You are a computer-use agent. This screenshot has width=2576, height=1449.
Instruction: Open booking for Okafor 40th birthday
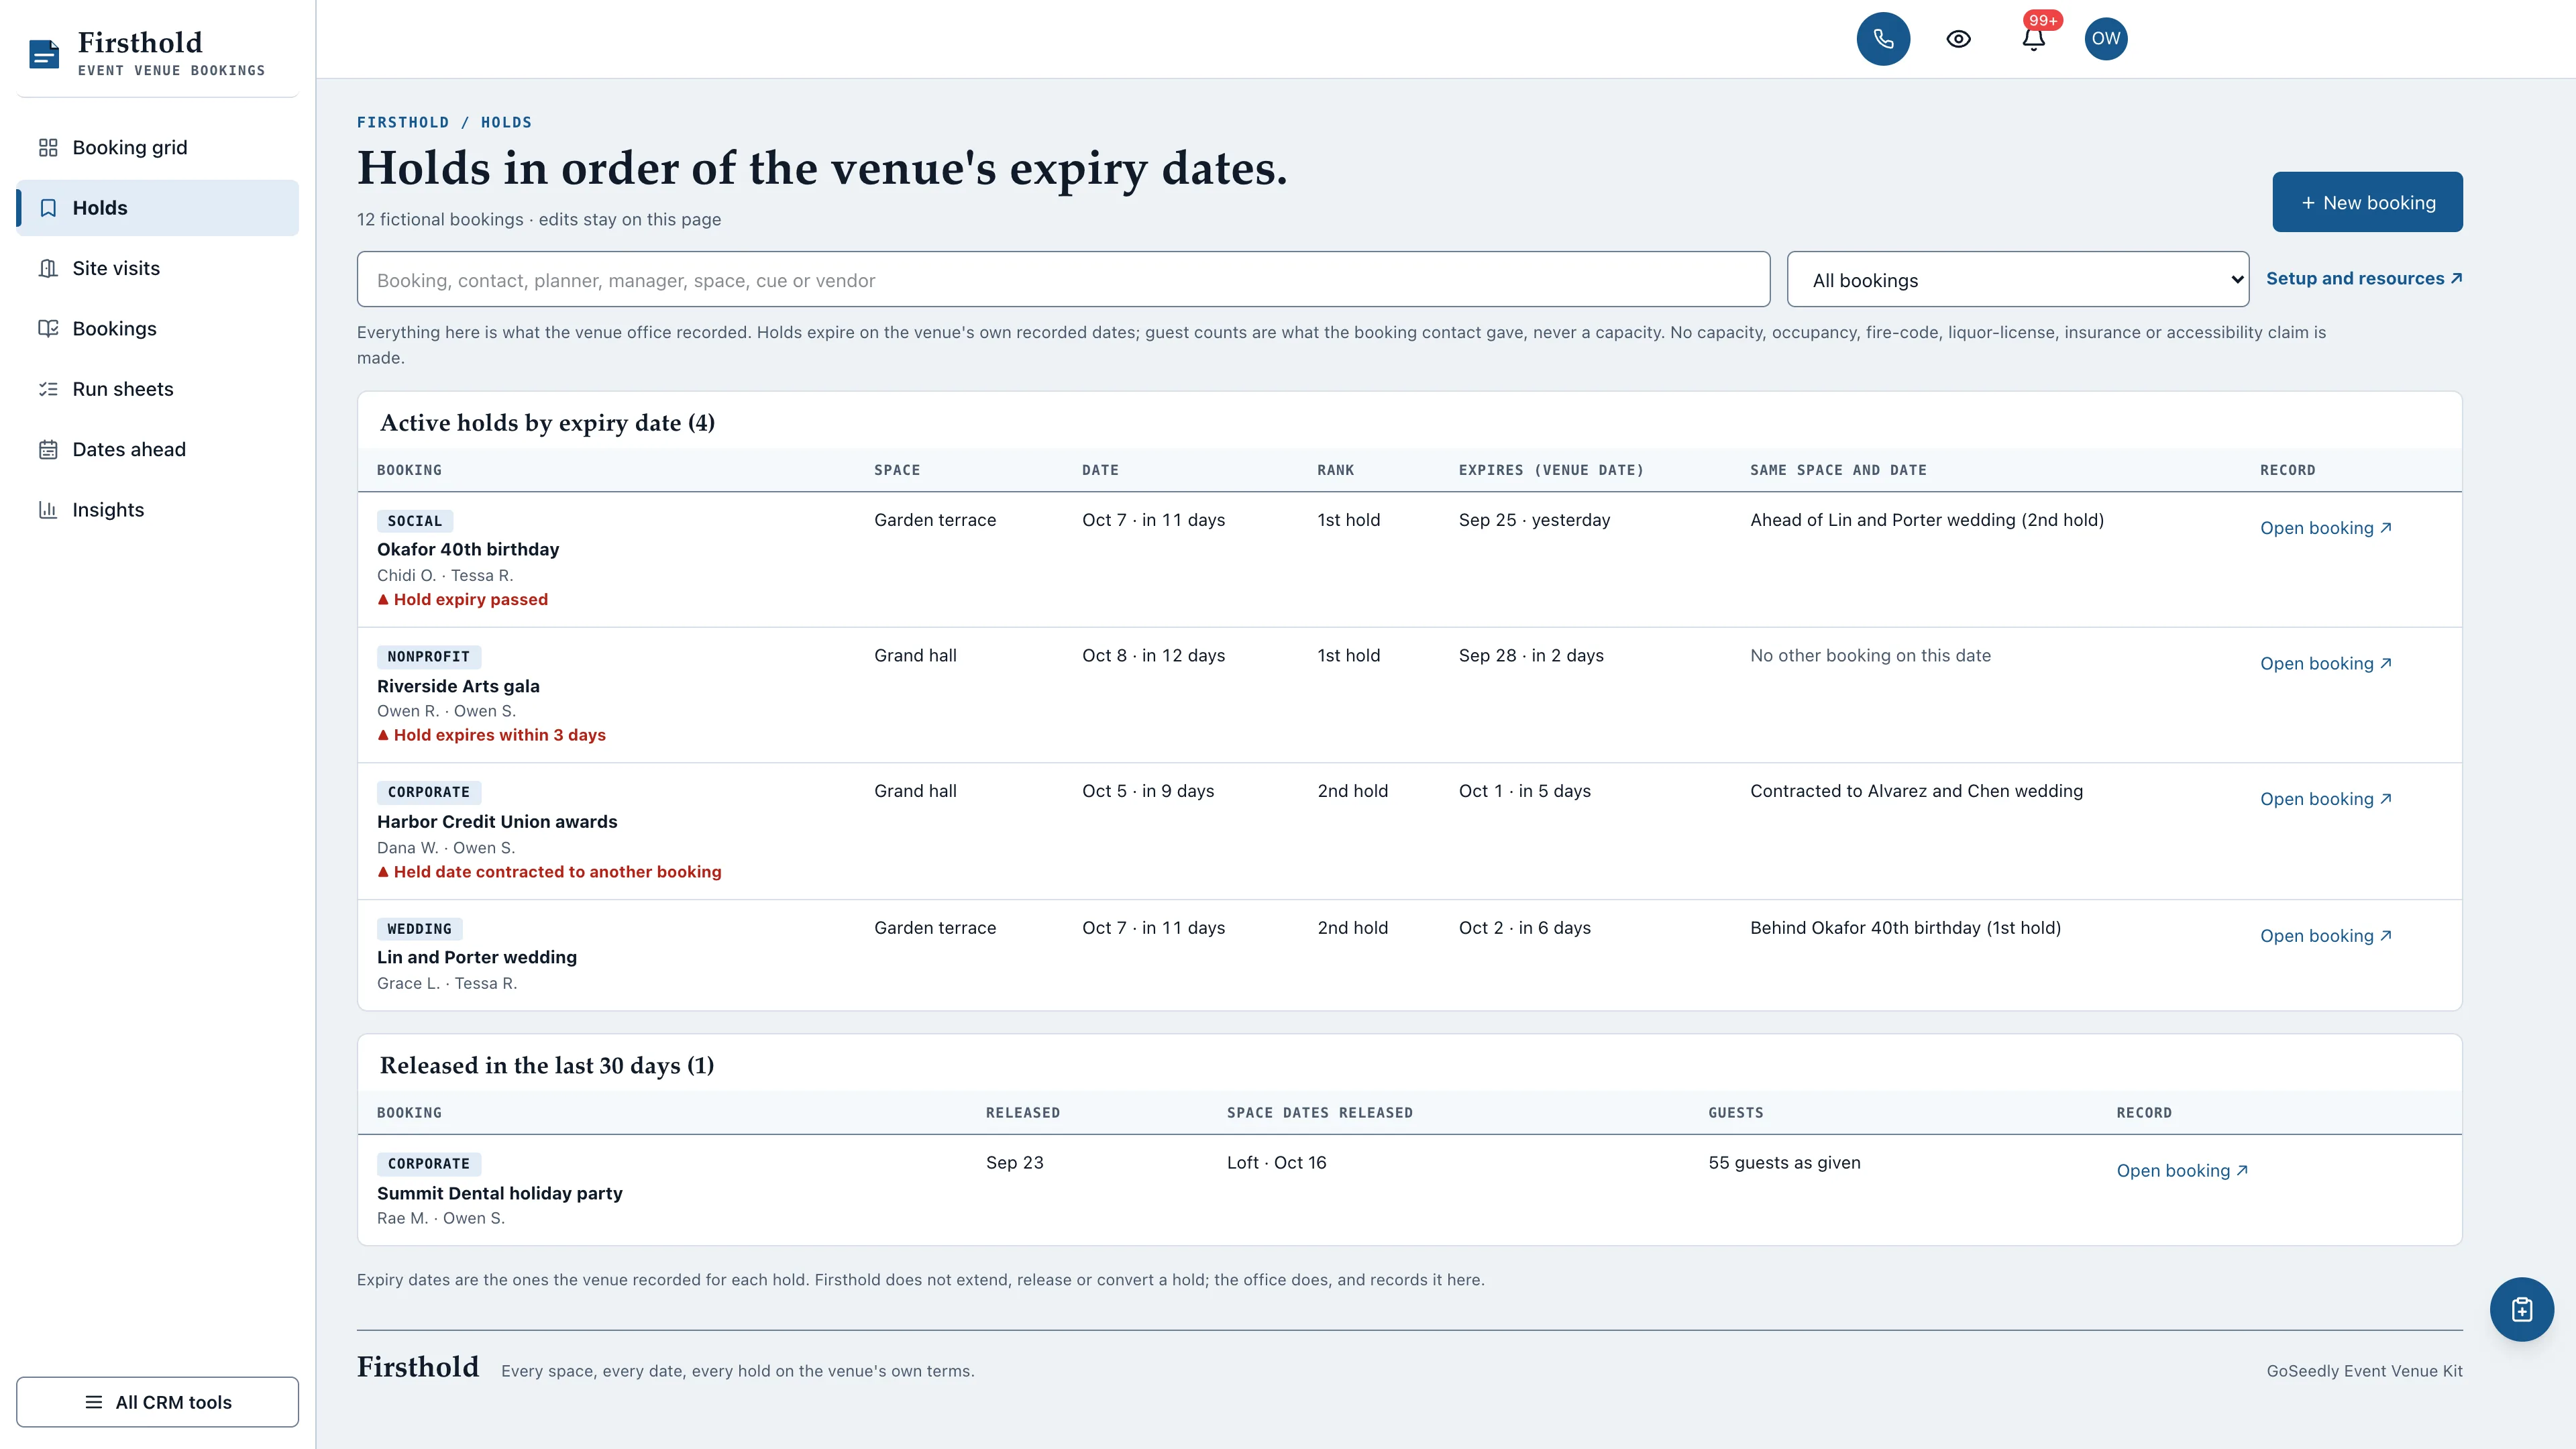2325,528
